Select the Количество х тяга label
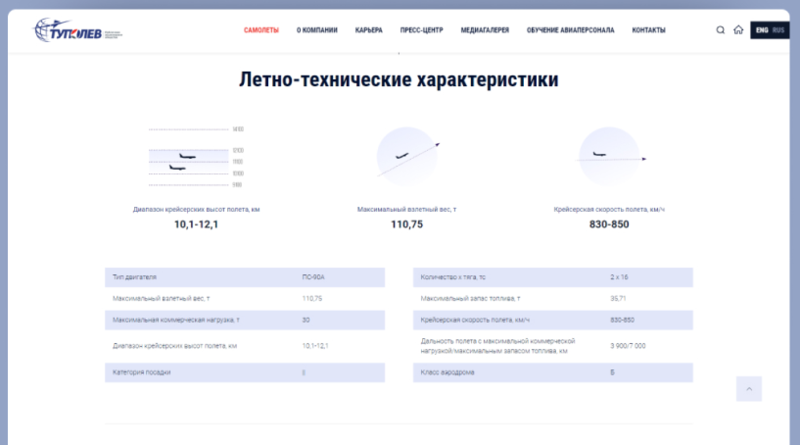The width and height of the screenshot is (800, 445). (453, 277)
